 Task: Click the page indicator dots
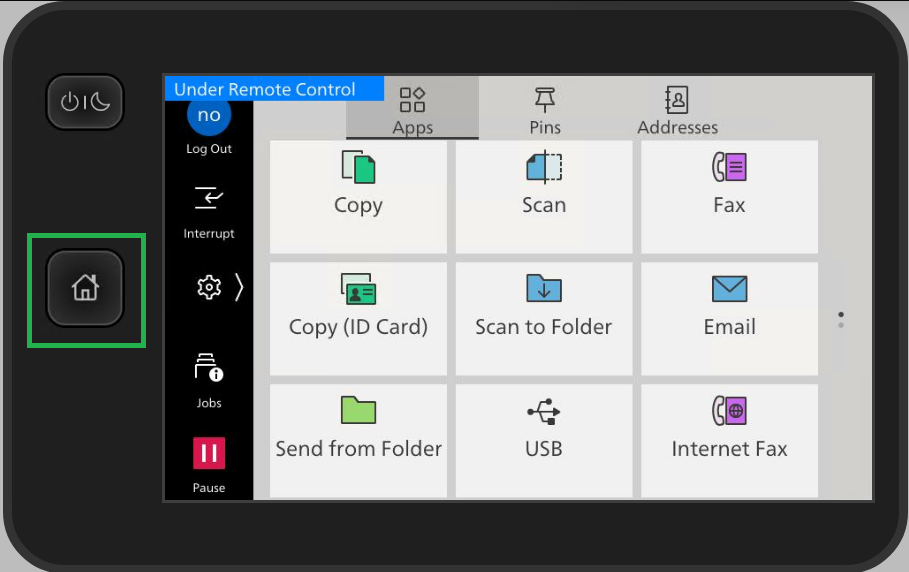(x=841, y=320)
